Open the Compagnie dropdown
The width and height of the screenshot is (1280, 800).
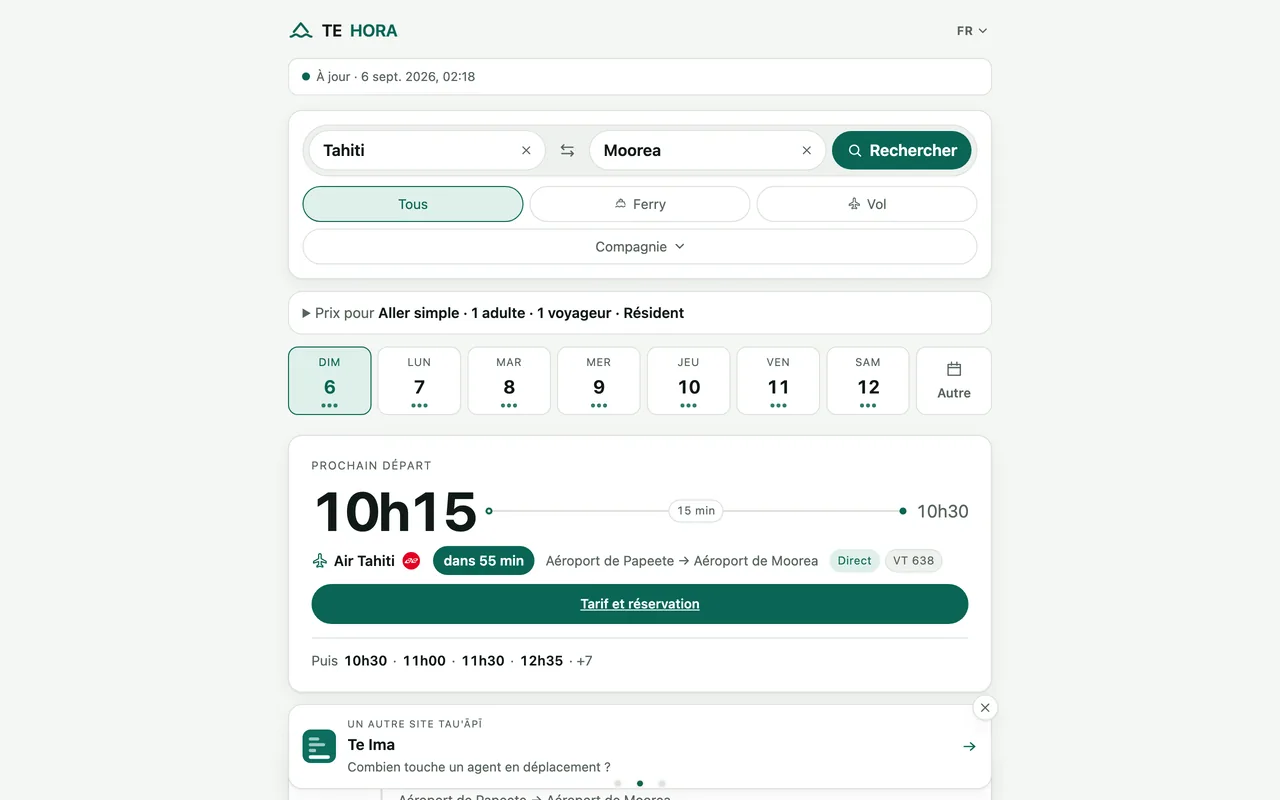640,247
